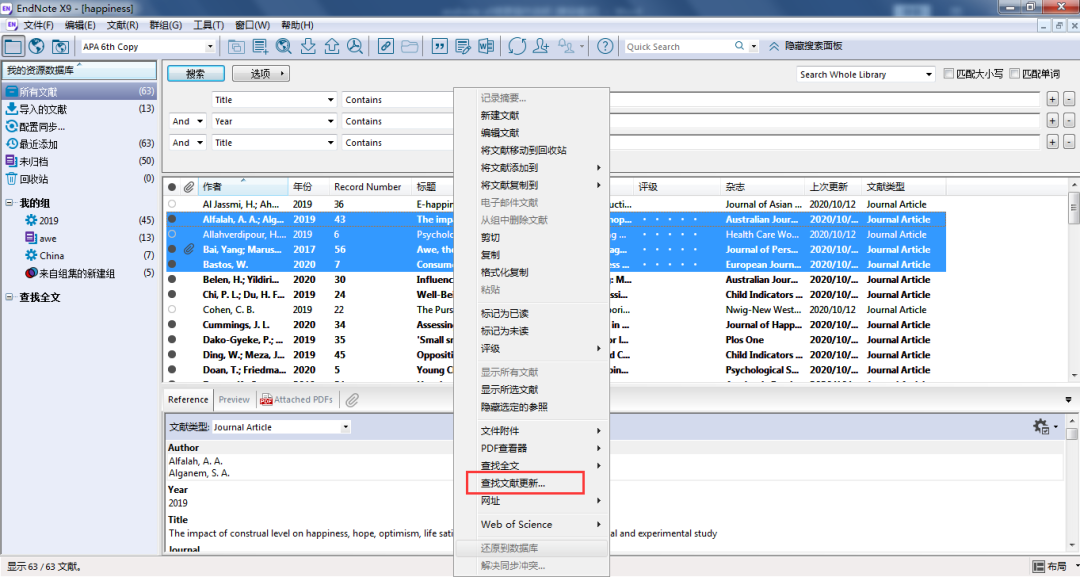Open Quick Search options dropdown arrow

tap(754, 47)
